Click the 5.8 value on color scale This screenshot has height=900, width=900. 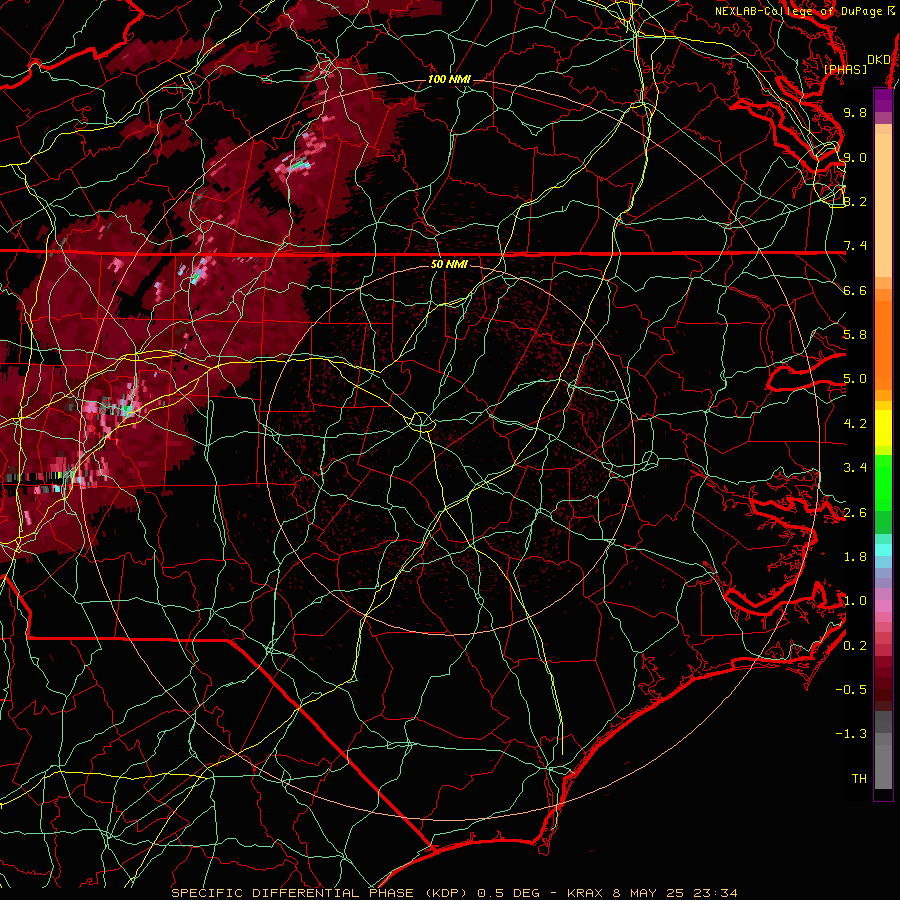(x=855, y=335)
